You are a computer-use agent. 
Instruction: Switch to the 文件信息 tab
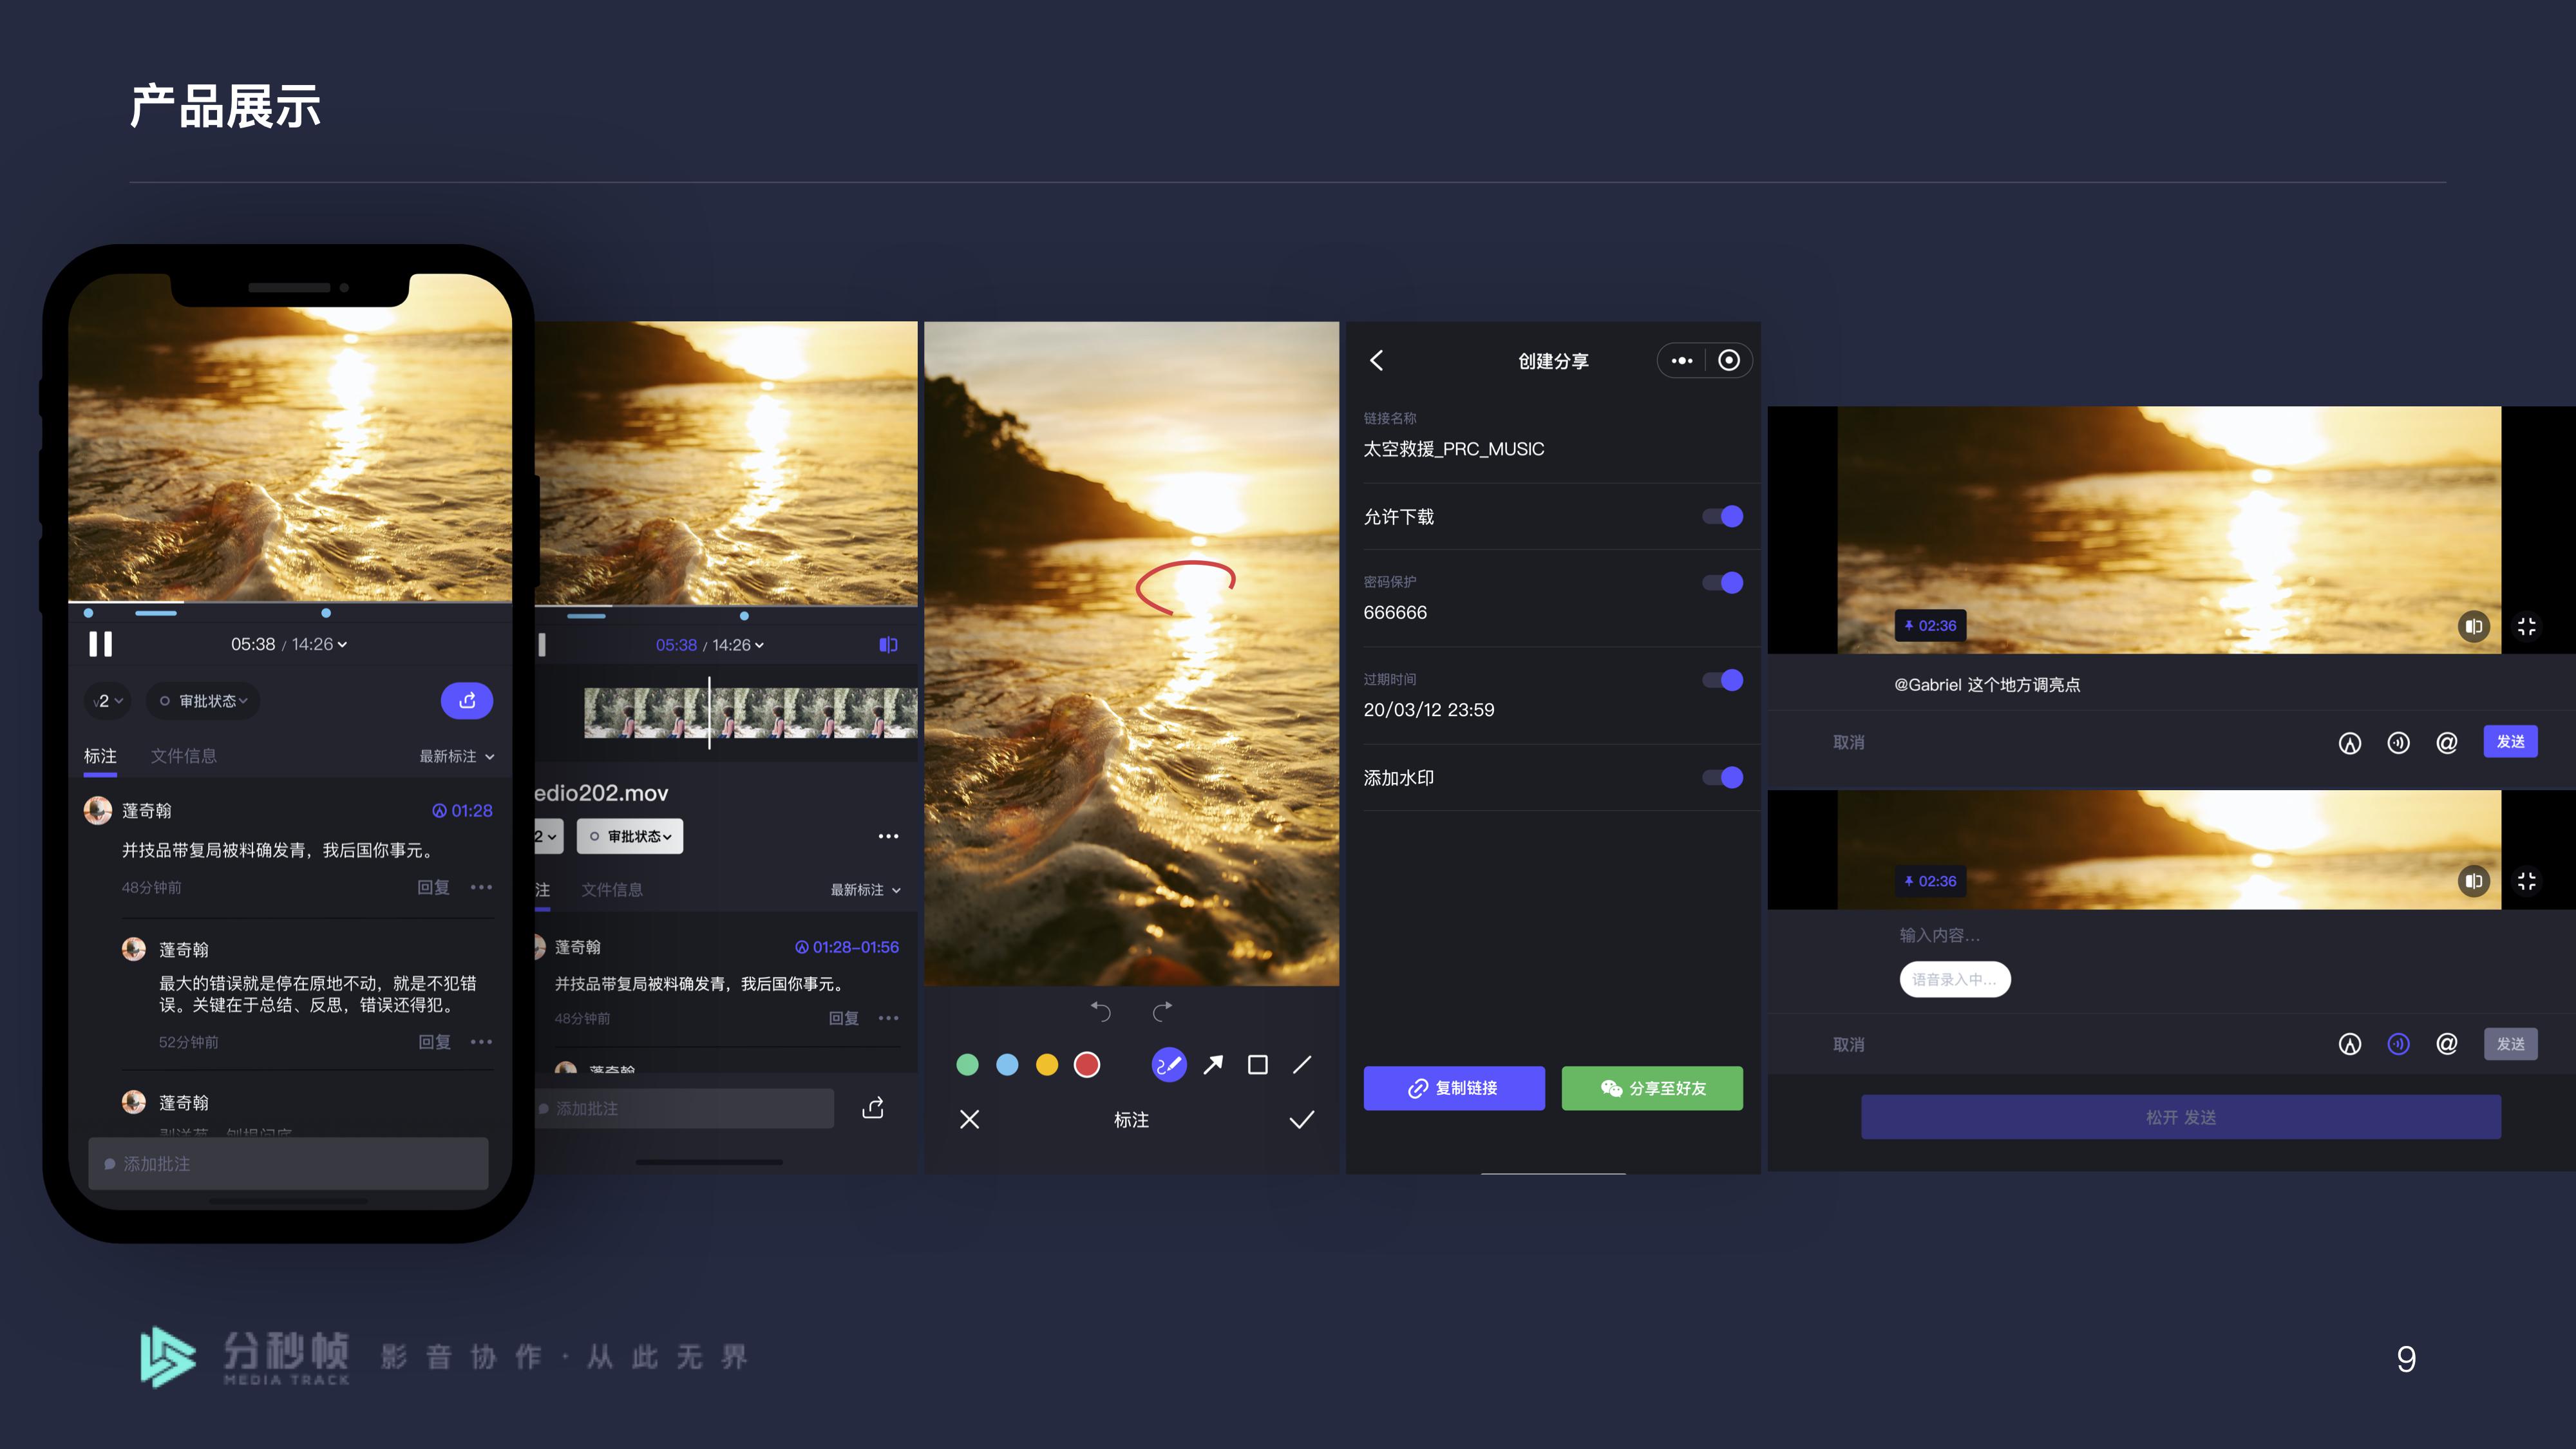pyautogui.click(x=183, y=756)
